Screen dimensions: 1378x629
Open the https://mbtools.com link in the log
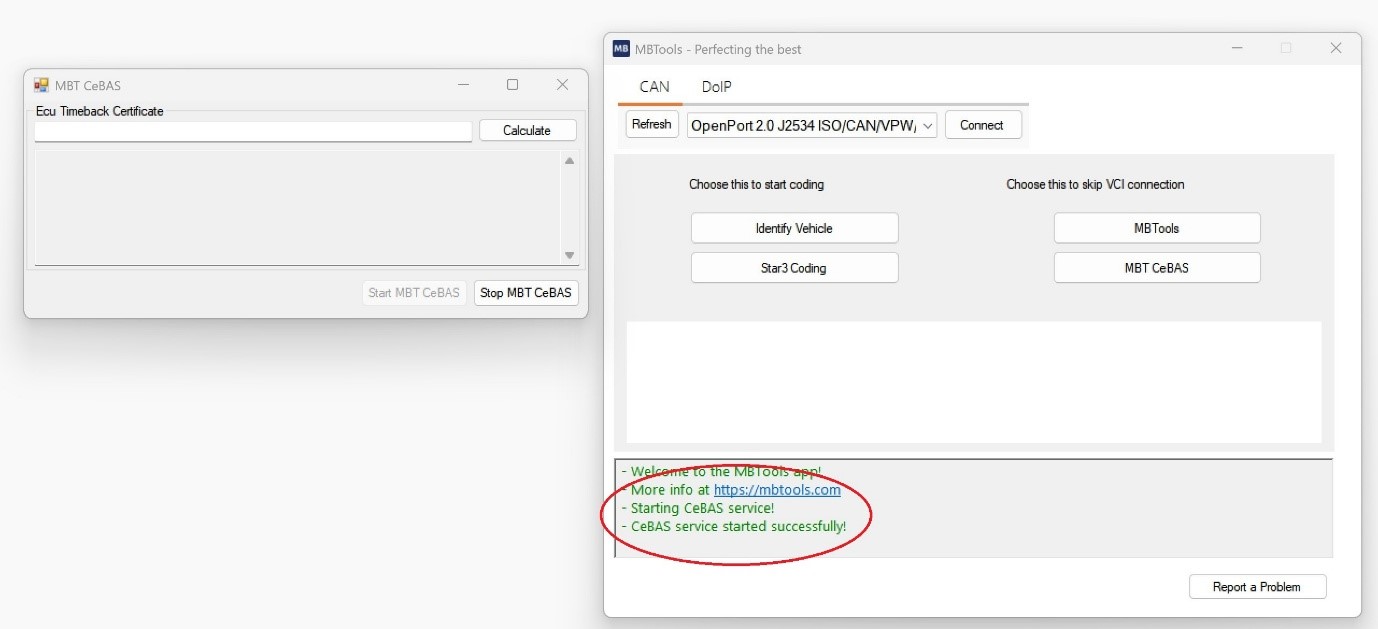777,490
